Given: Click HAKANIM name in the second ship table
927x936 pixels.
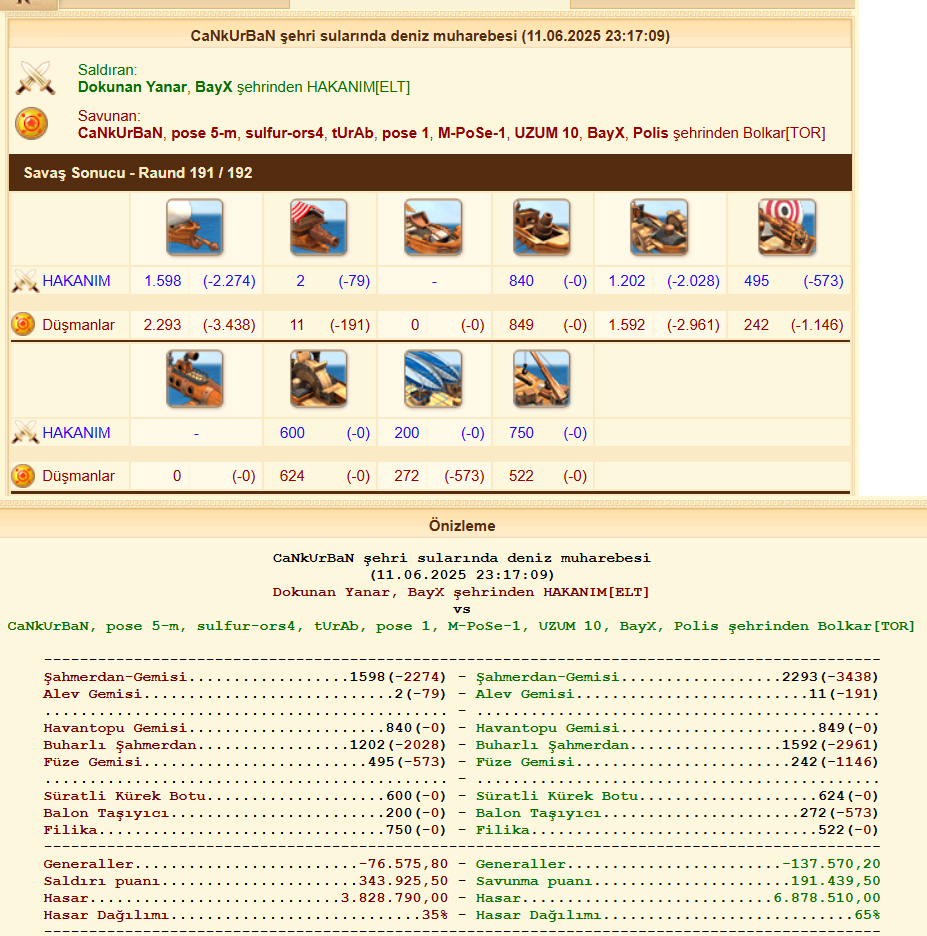Looking at the screenshot, I should (76, 433).
